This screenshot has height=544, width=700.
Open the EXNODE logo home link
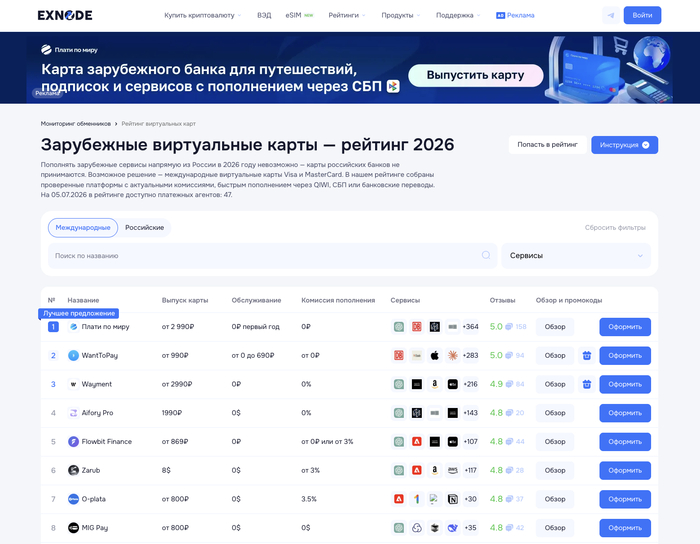[65, 15]
